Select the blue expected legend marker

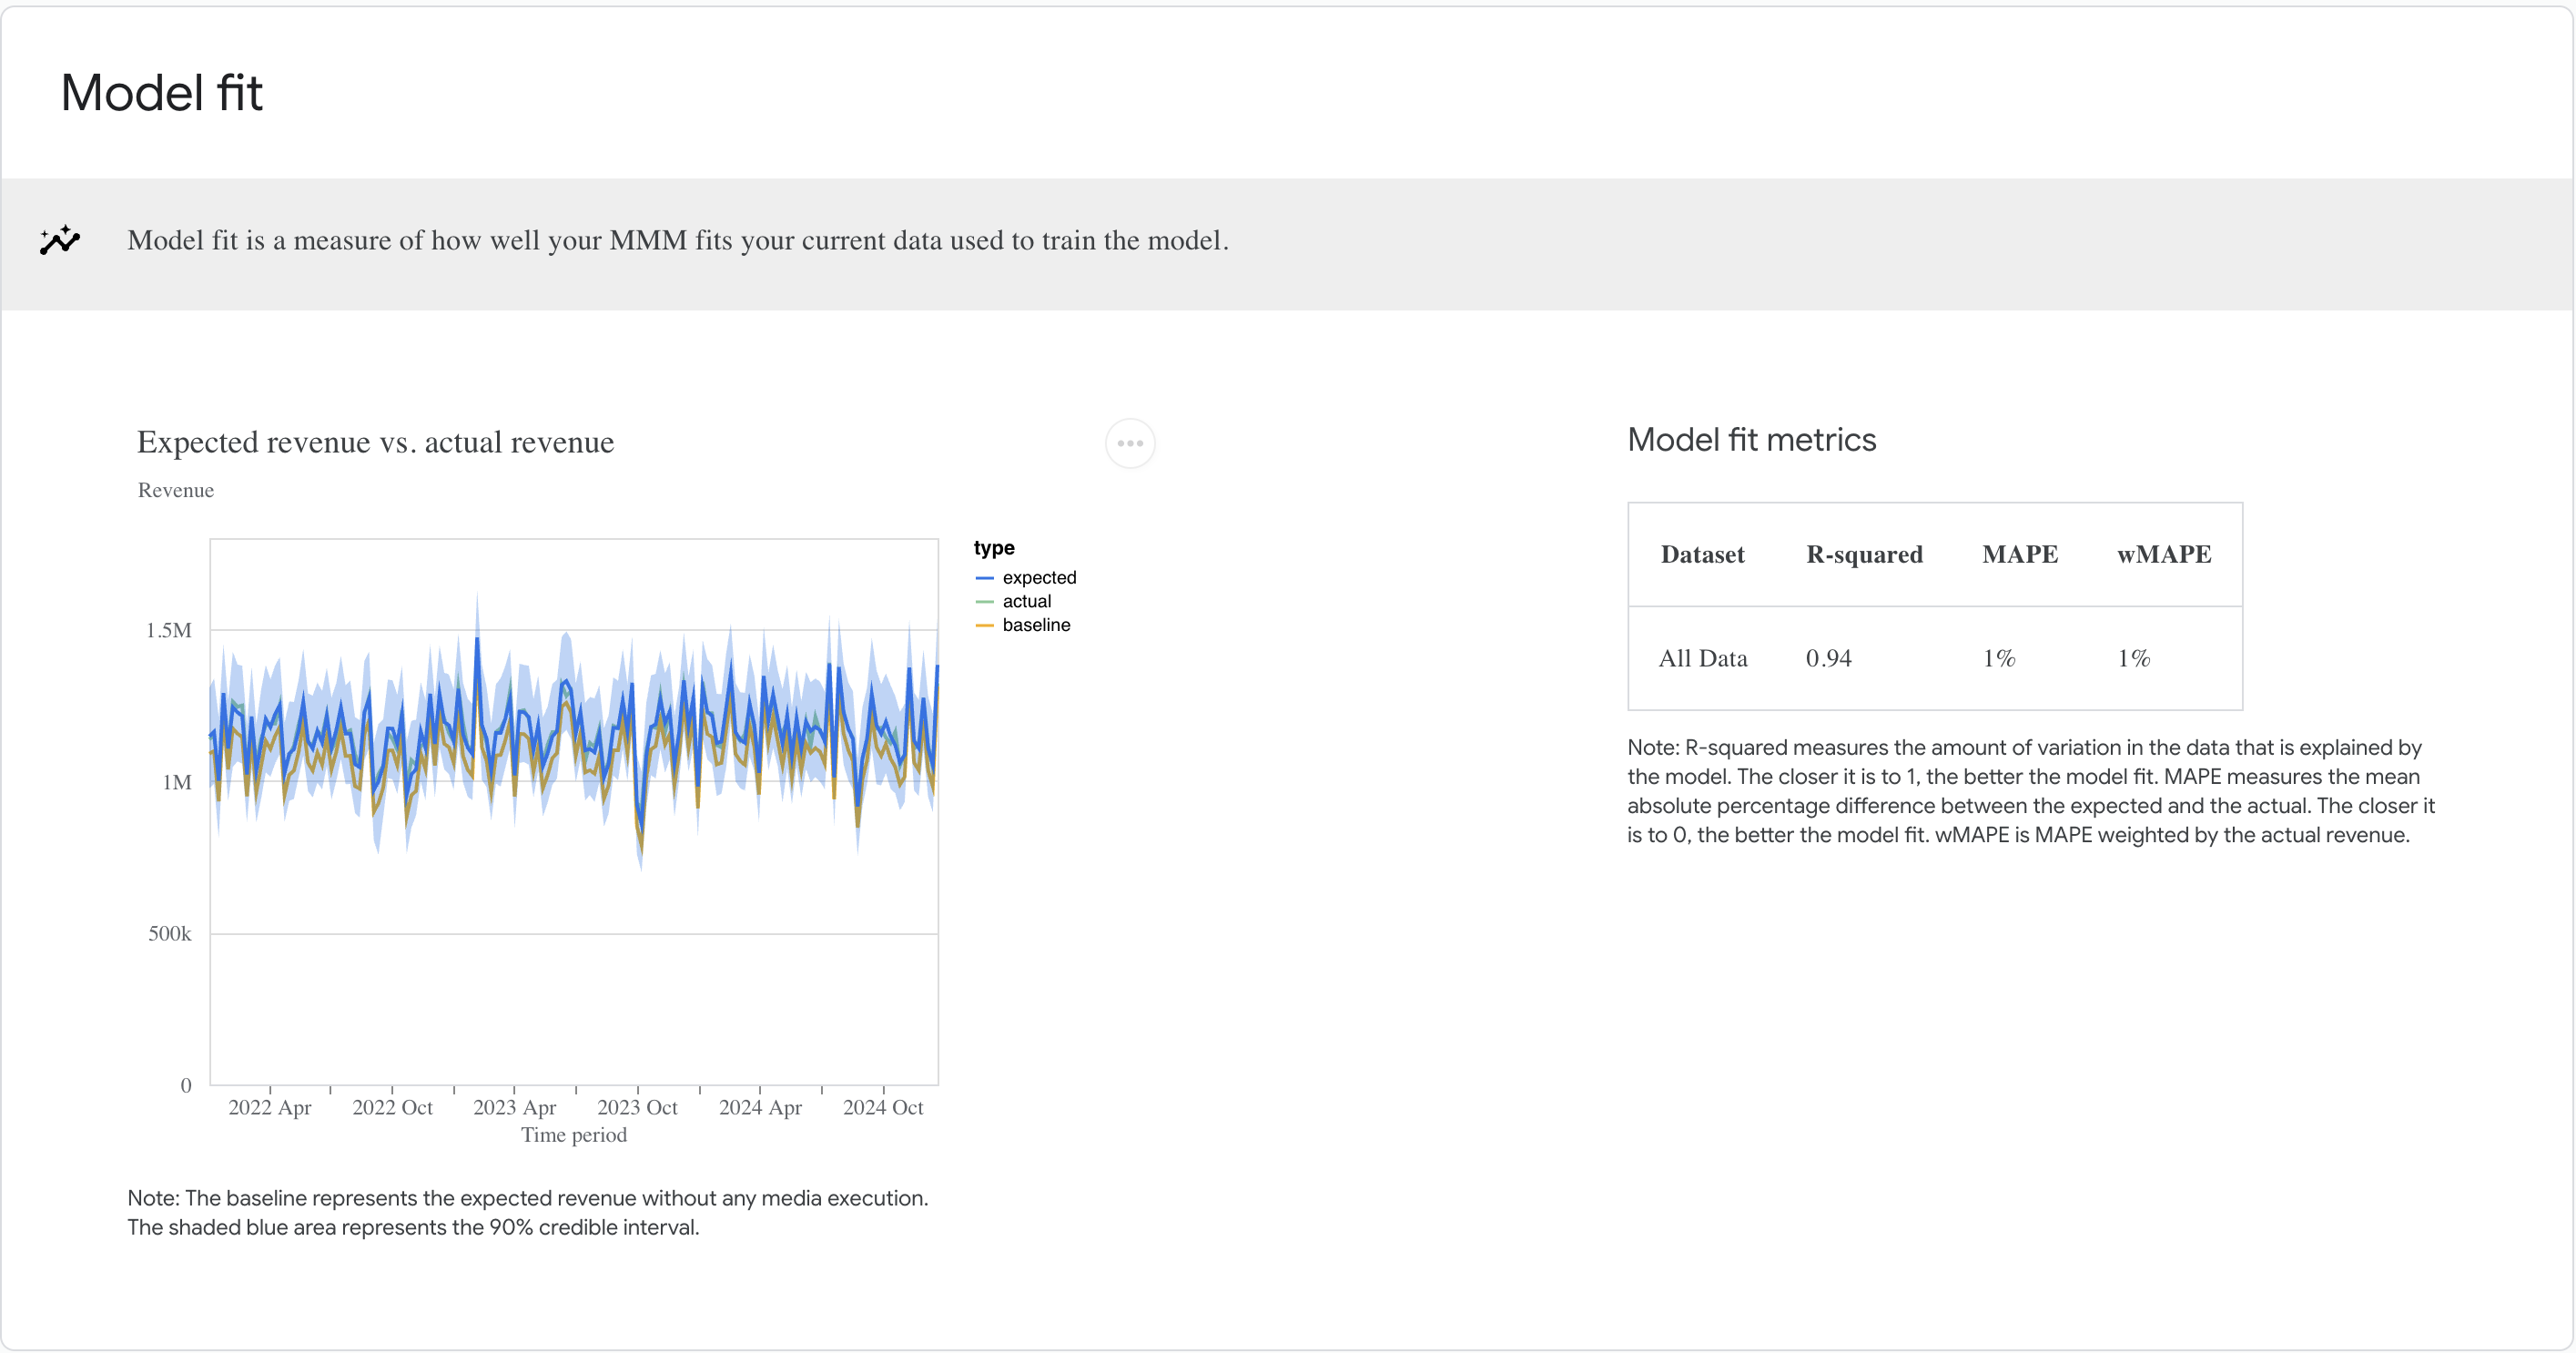[983, 577]
